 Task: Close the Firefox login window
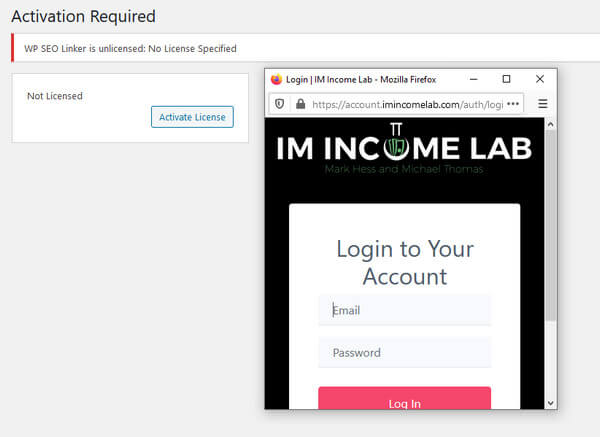tap(540, 79)
